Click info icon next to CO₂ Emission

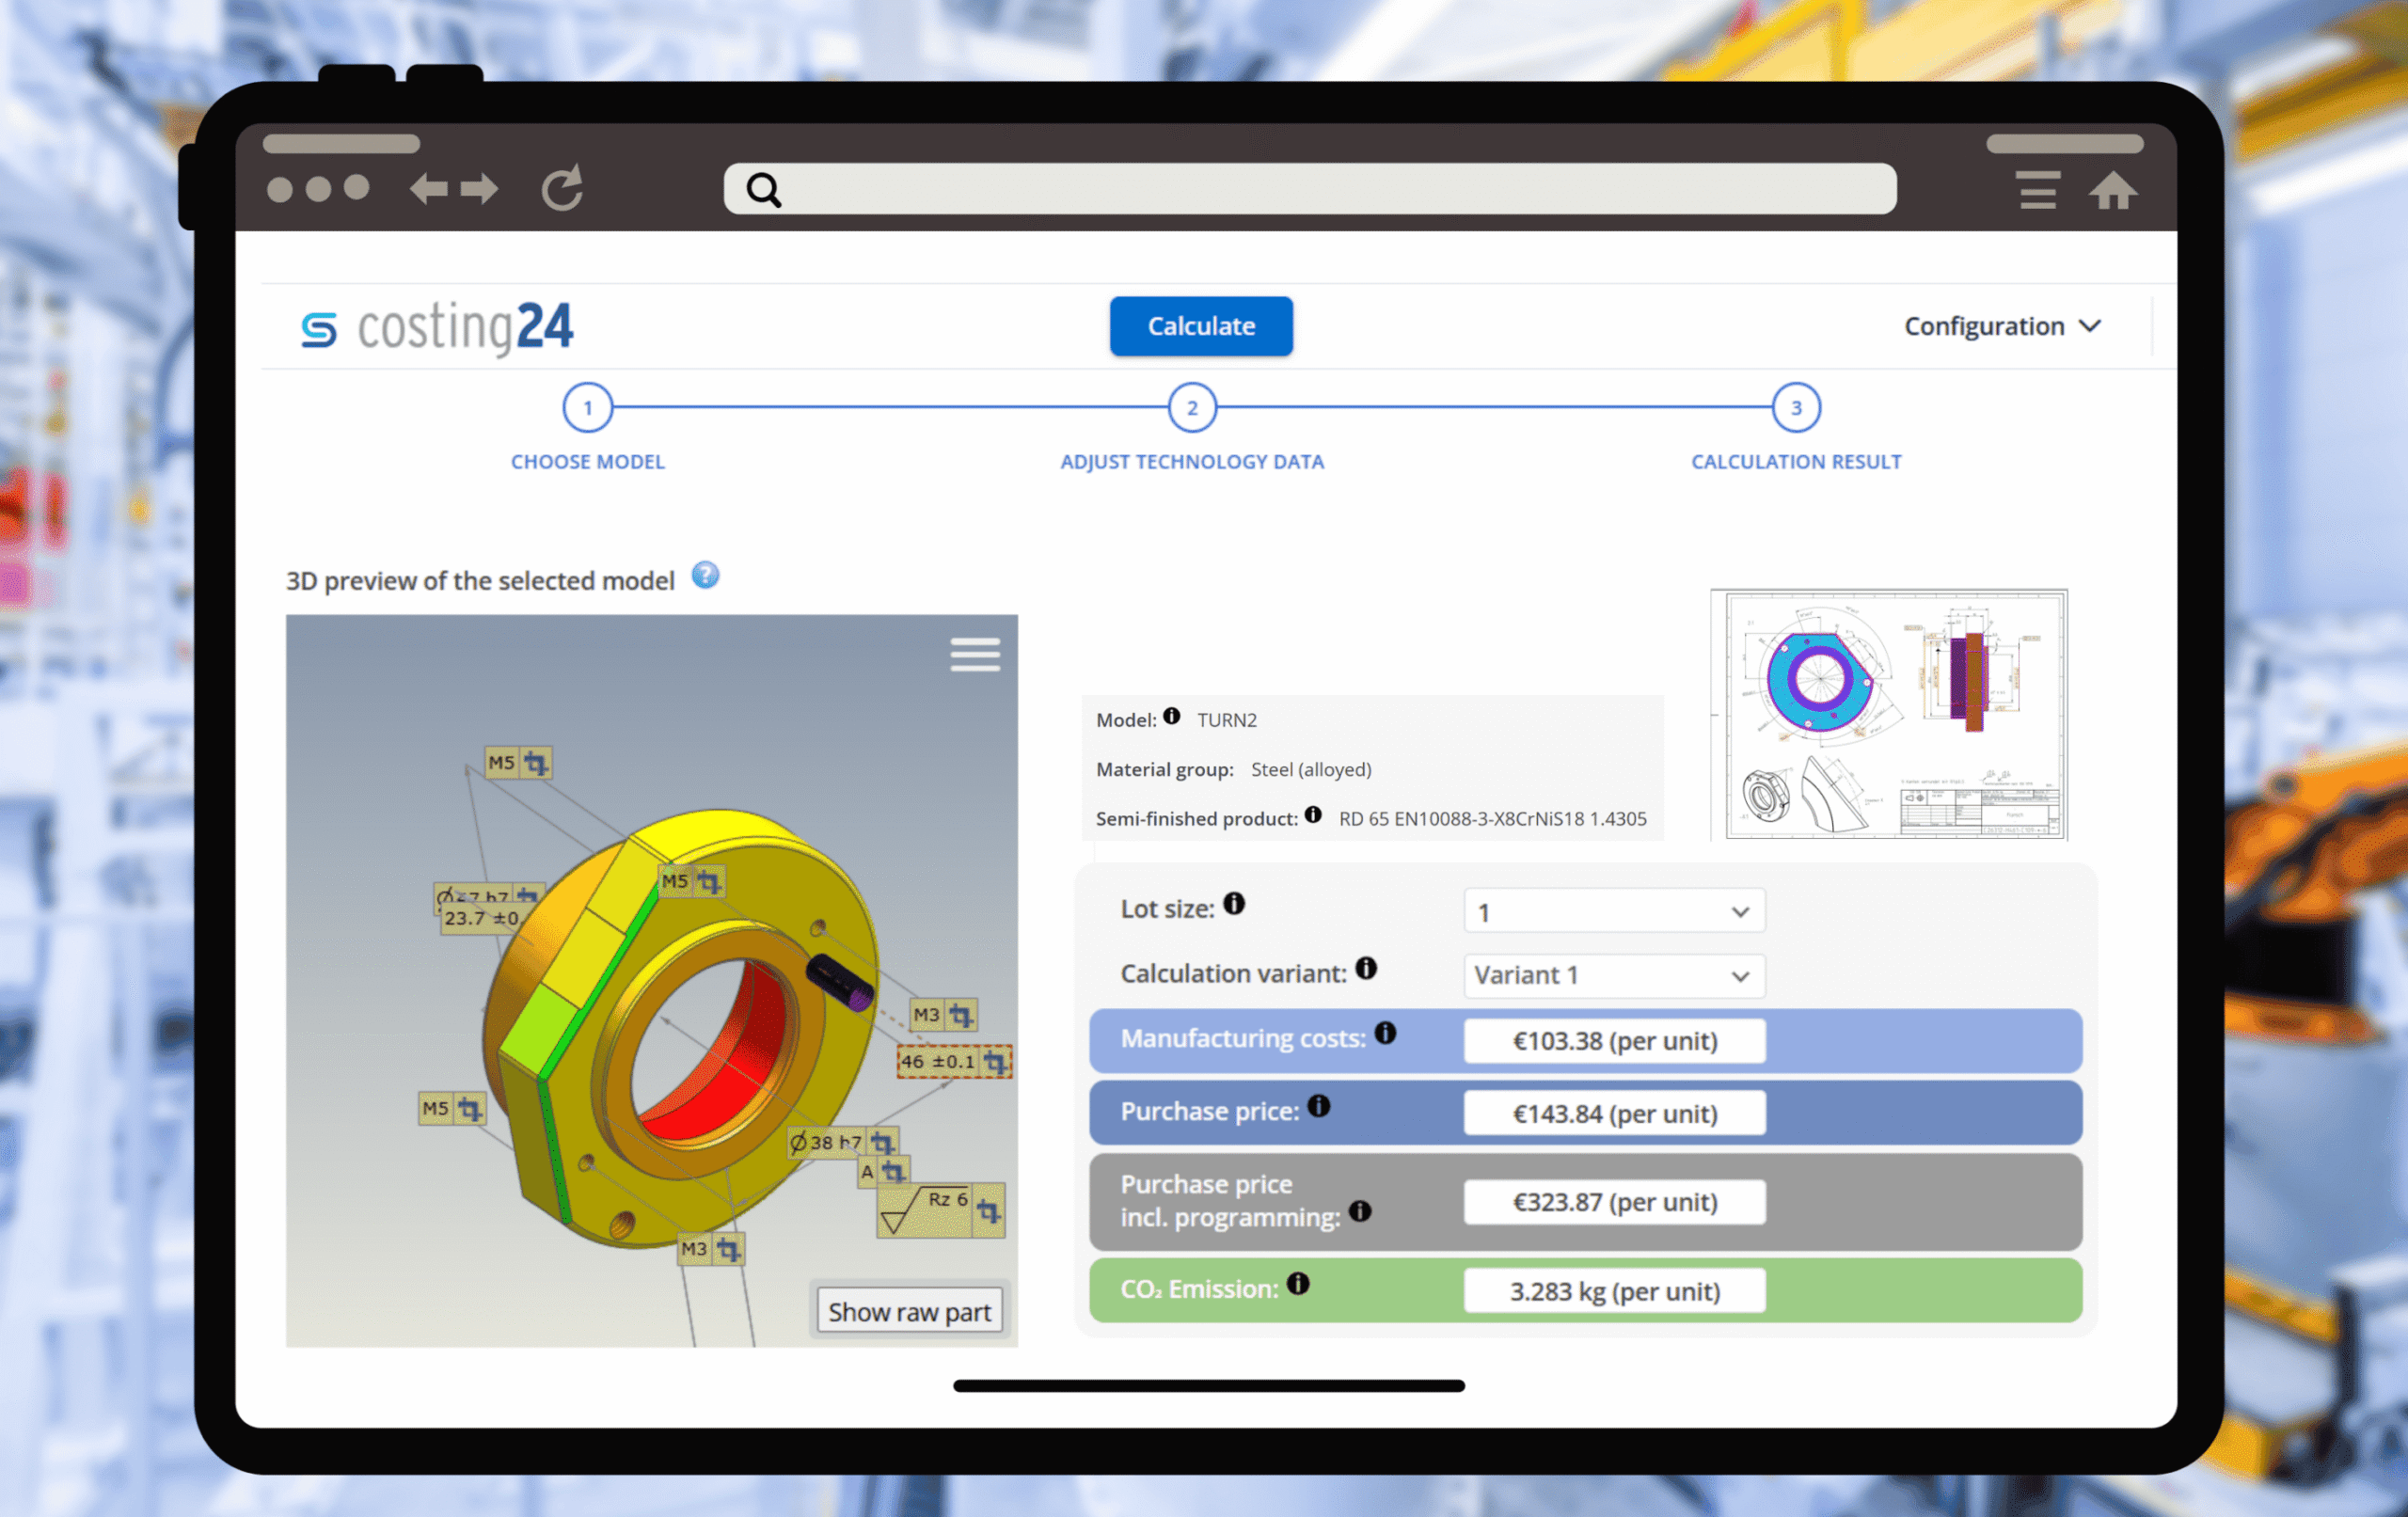click(x=1298, y=1283)
